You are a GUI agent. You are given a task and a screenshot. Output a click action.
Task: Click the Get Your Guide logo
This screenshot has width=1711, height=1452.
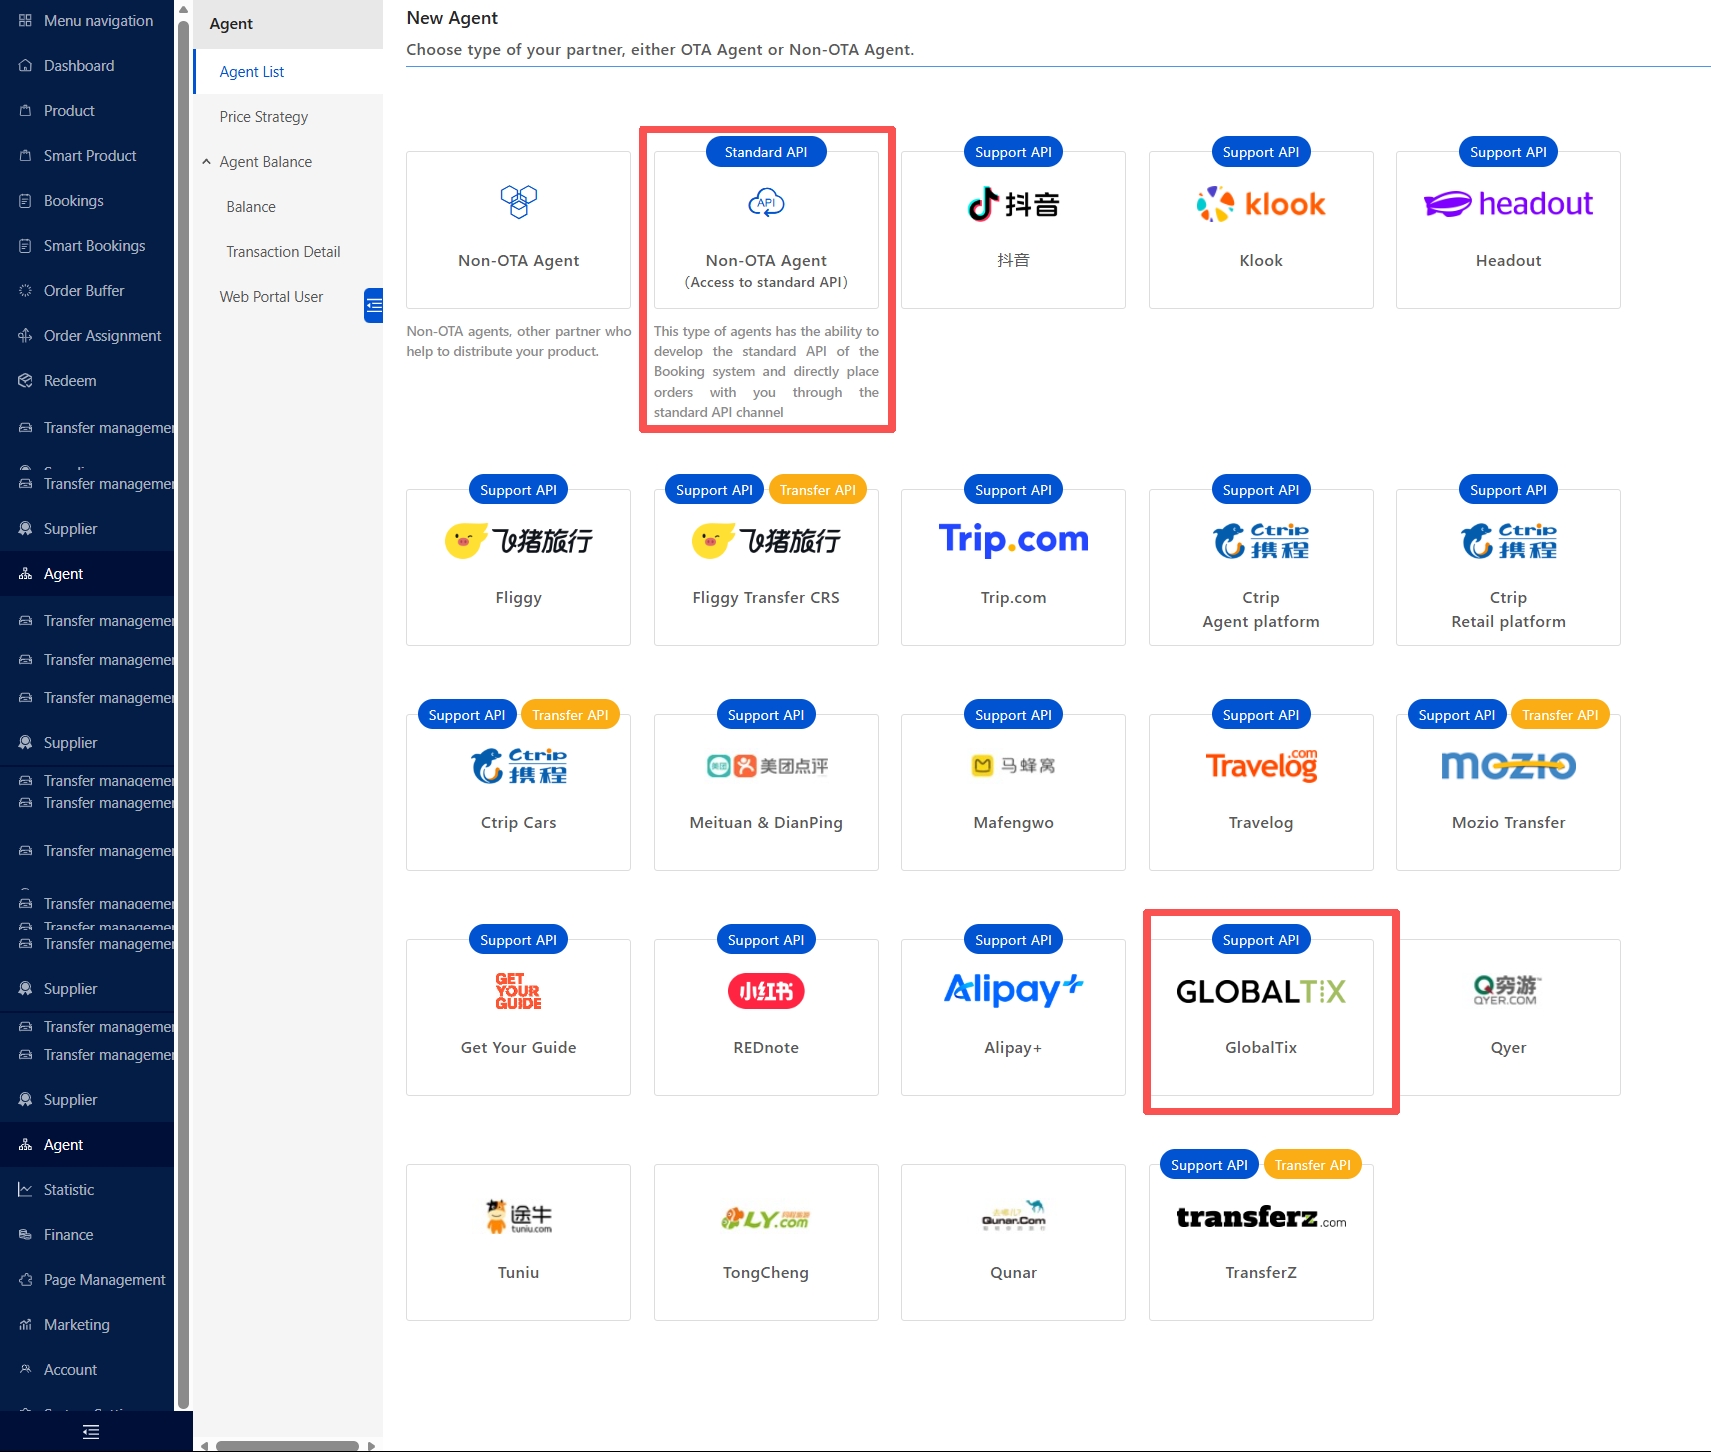pos(518,991)
